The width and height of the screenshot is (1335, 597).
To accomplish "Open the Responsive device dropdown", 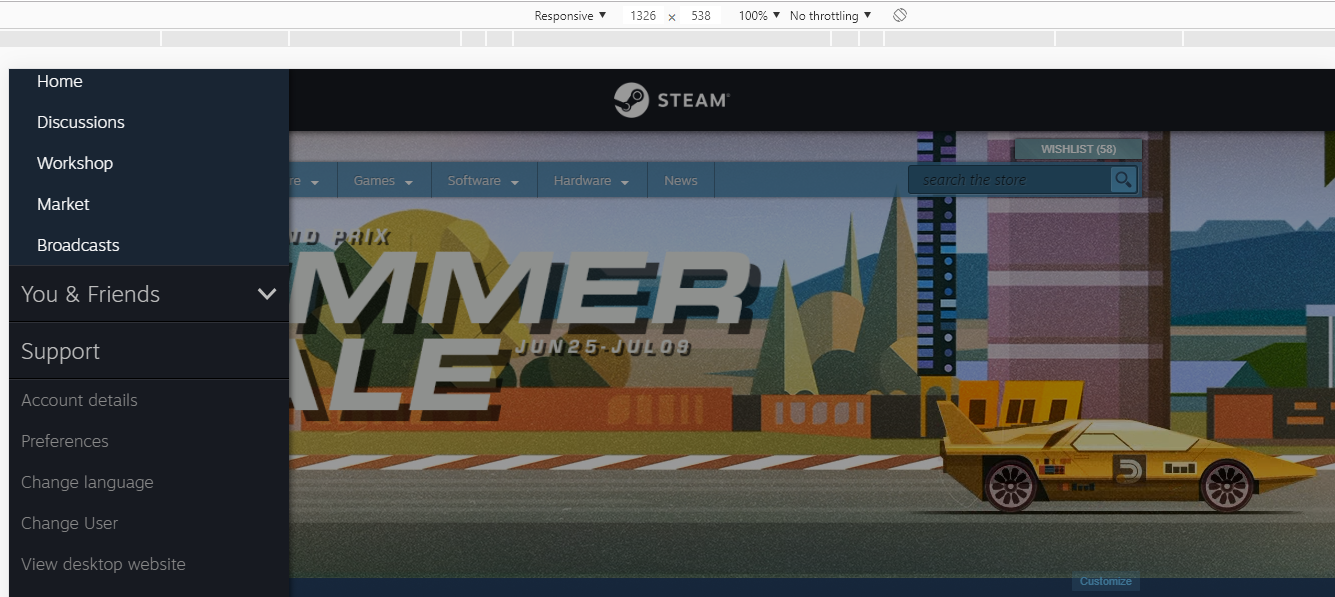I will (570, 16).
